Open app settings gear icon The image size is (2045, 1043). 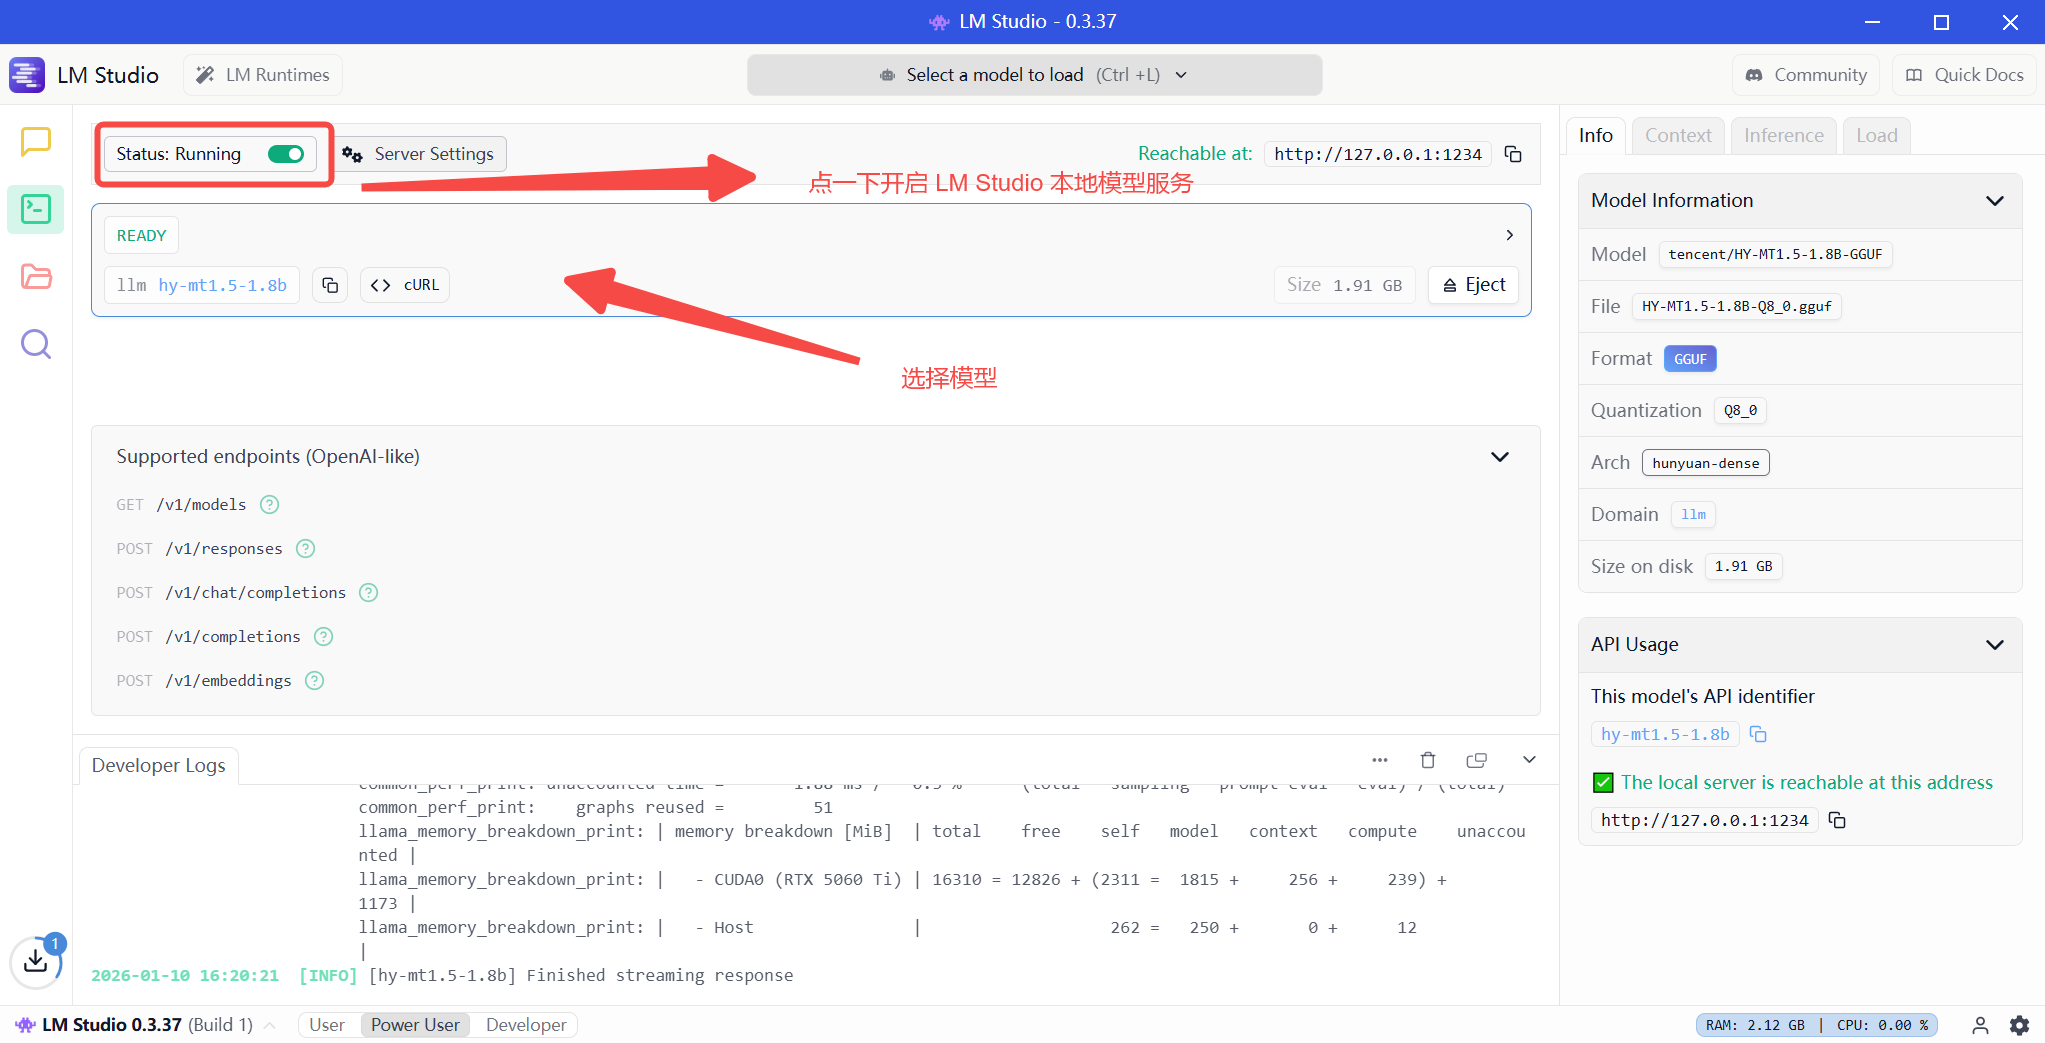point(2020,1025)
